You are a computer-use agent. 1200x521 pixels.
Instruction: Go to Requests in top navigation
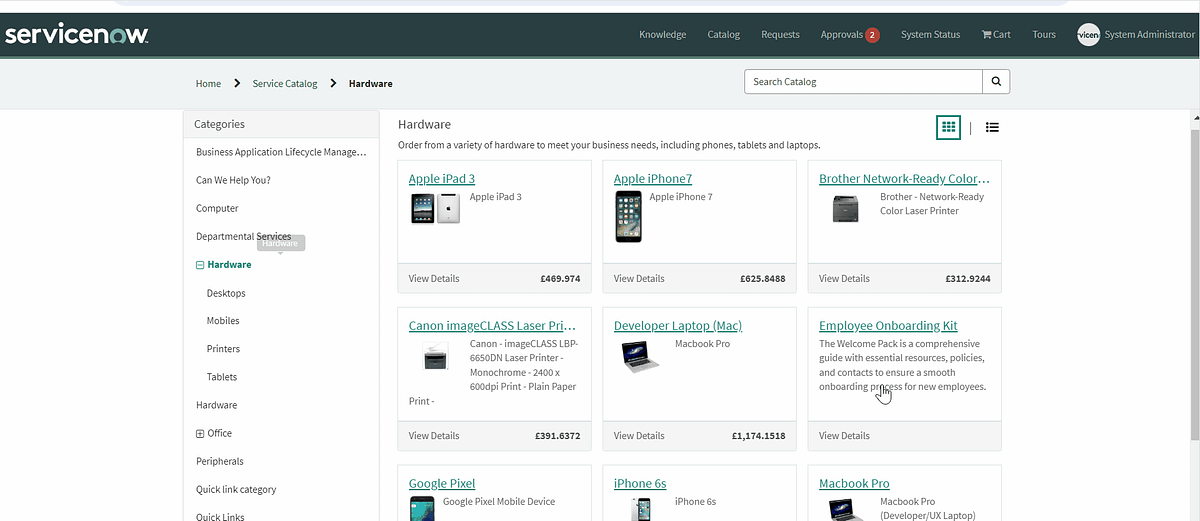(780, 35)
